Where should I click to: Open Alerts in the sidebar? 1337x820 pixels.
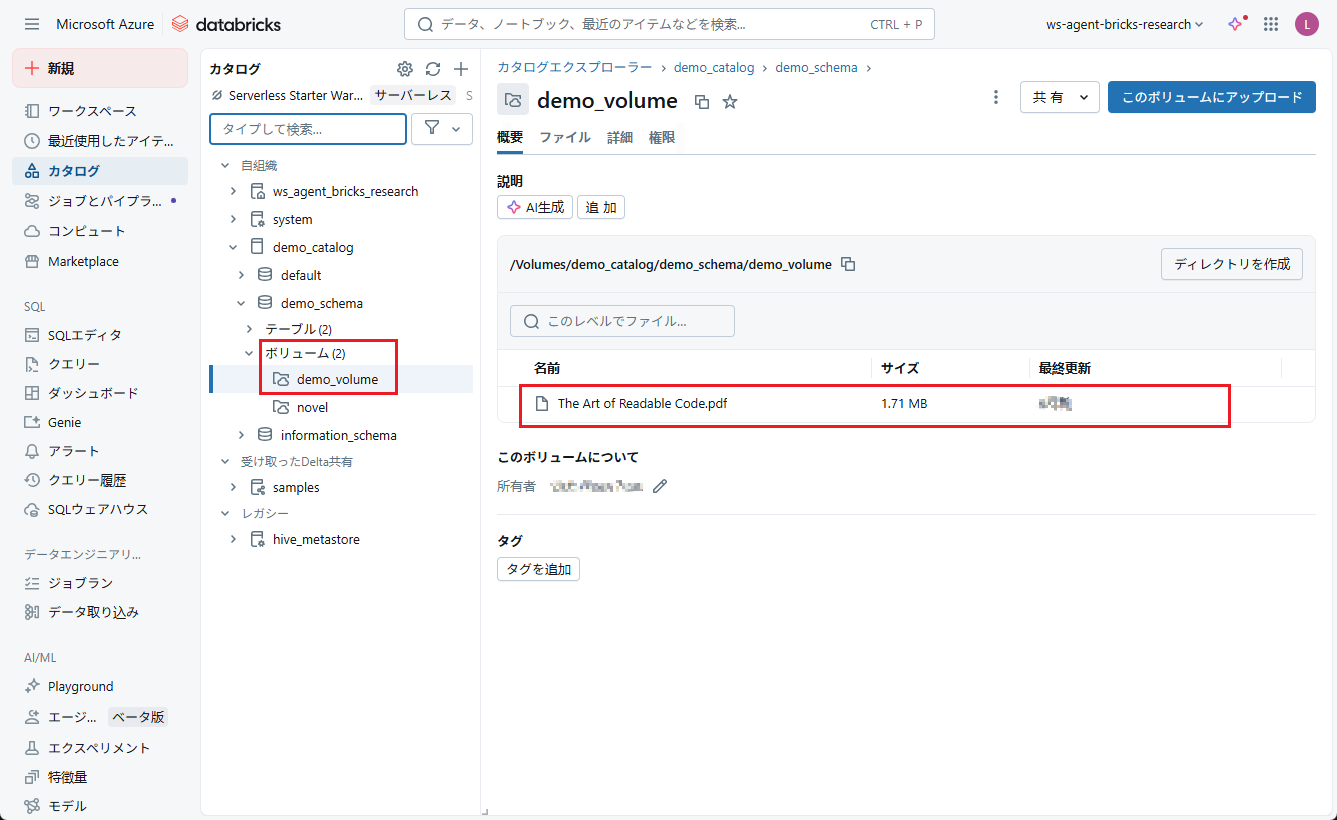pos(100,451)
